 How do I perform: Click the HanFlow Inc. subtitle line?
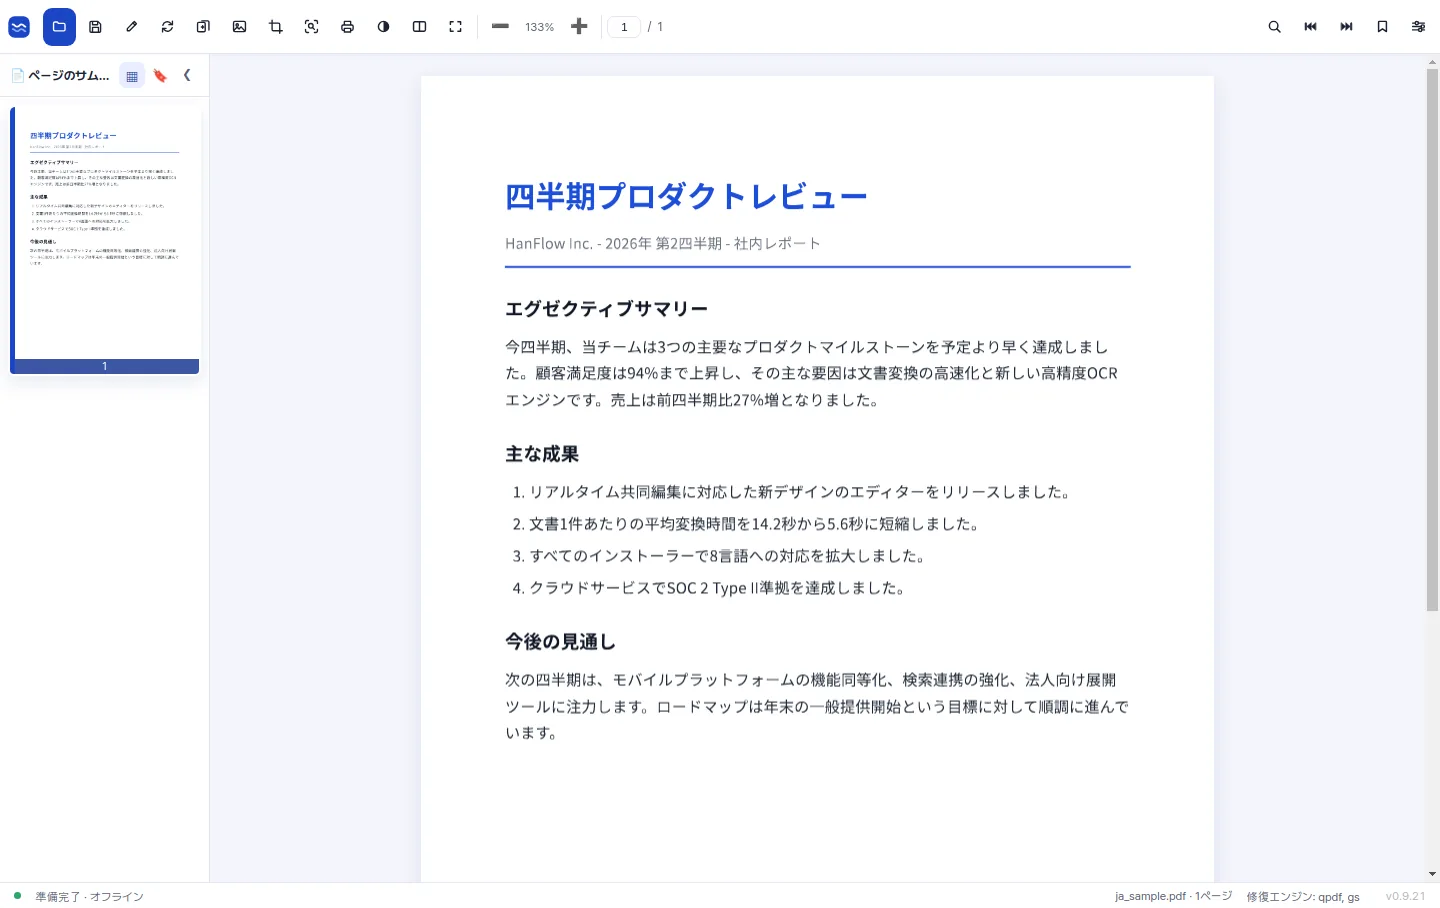[663, 243]
